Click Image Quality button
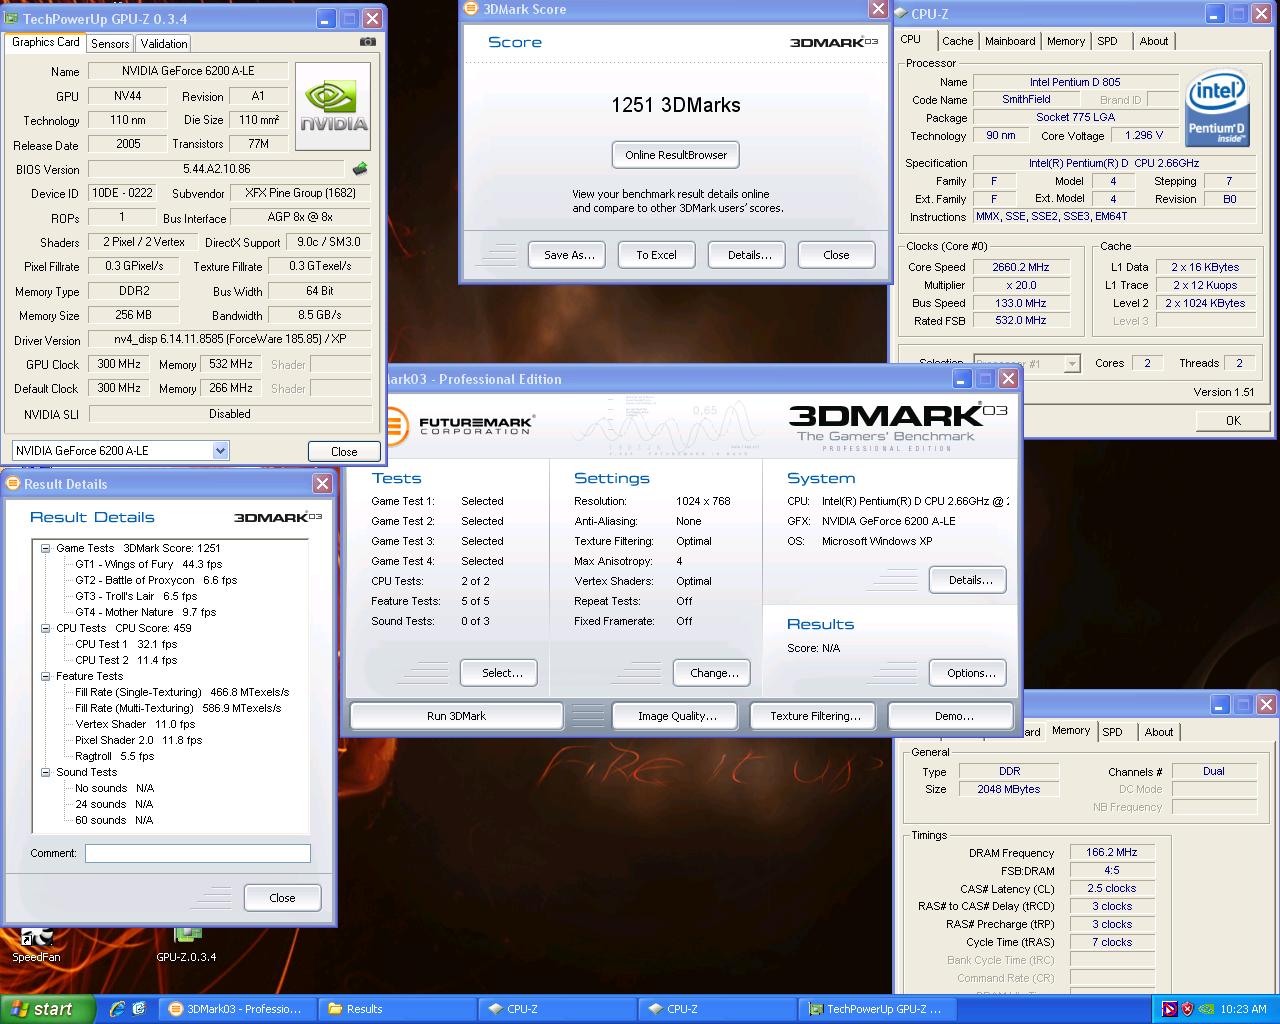This screenshot has height=1024, width=1280. (x=677, y=716)
